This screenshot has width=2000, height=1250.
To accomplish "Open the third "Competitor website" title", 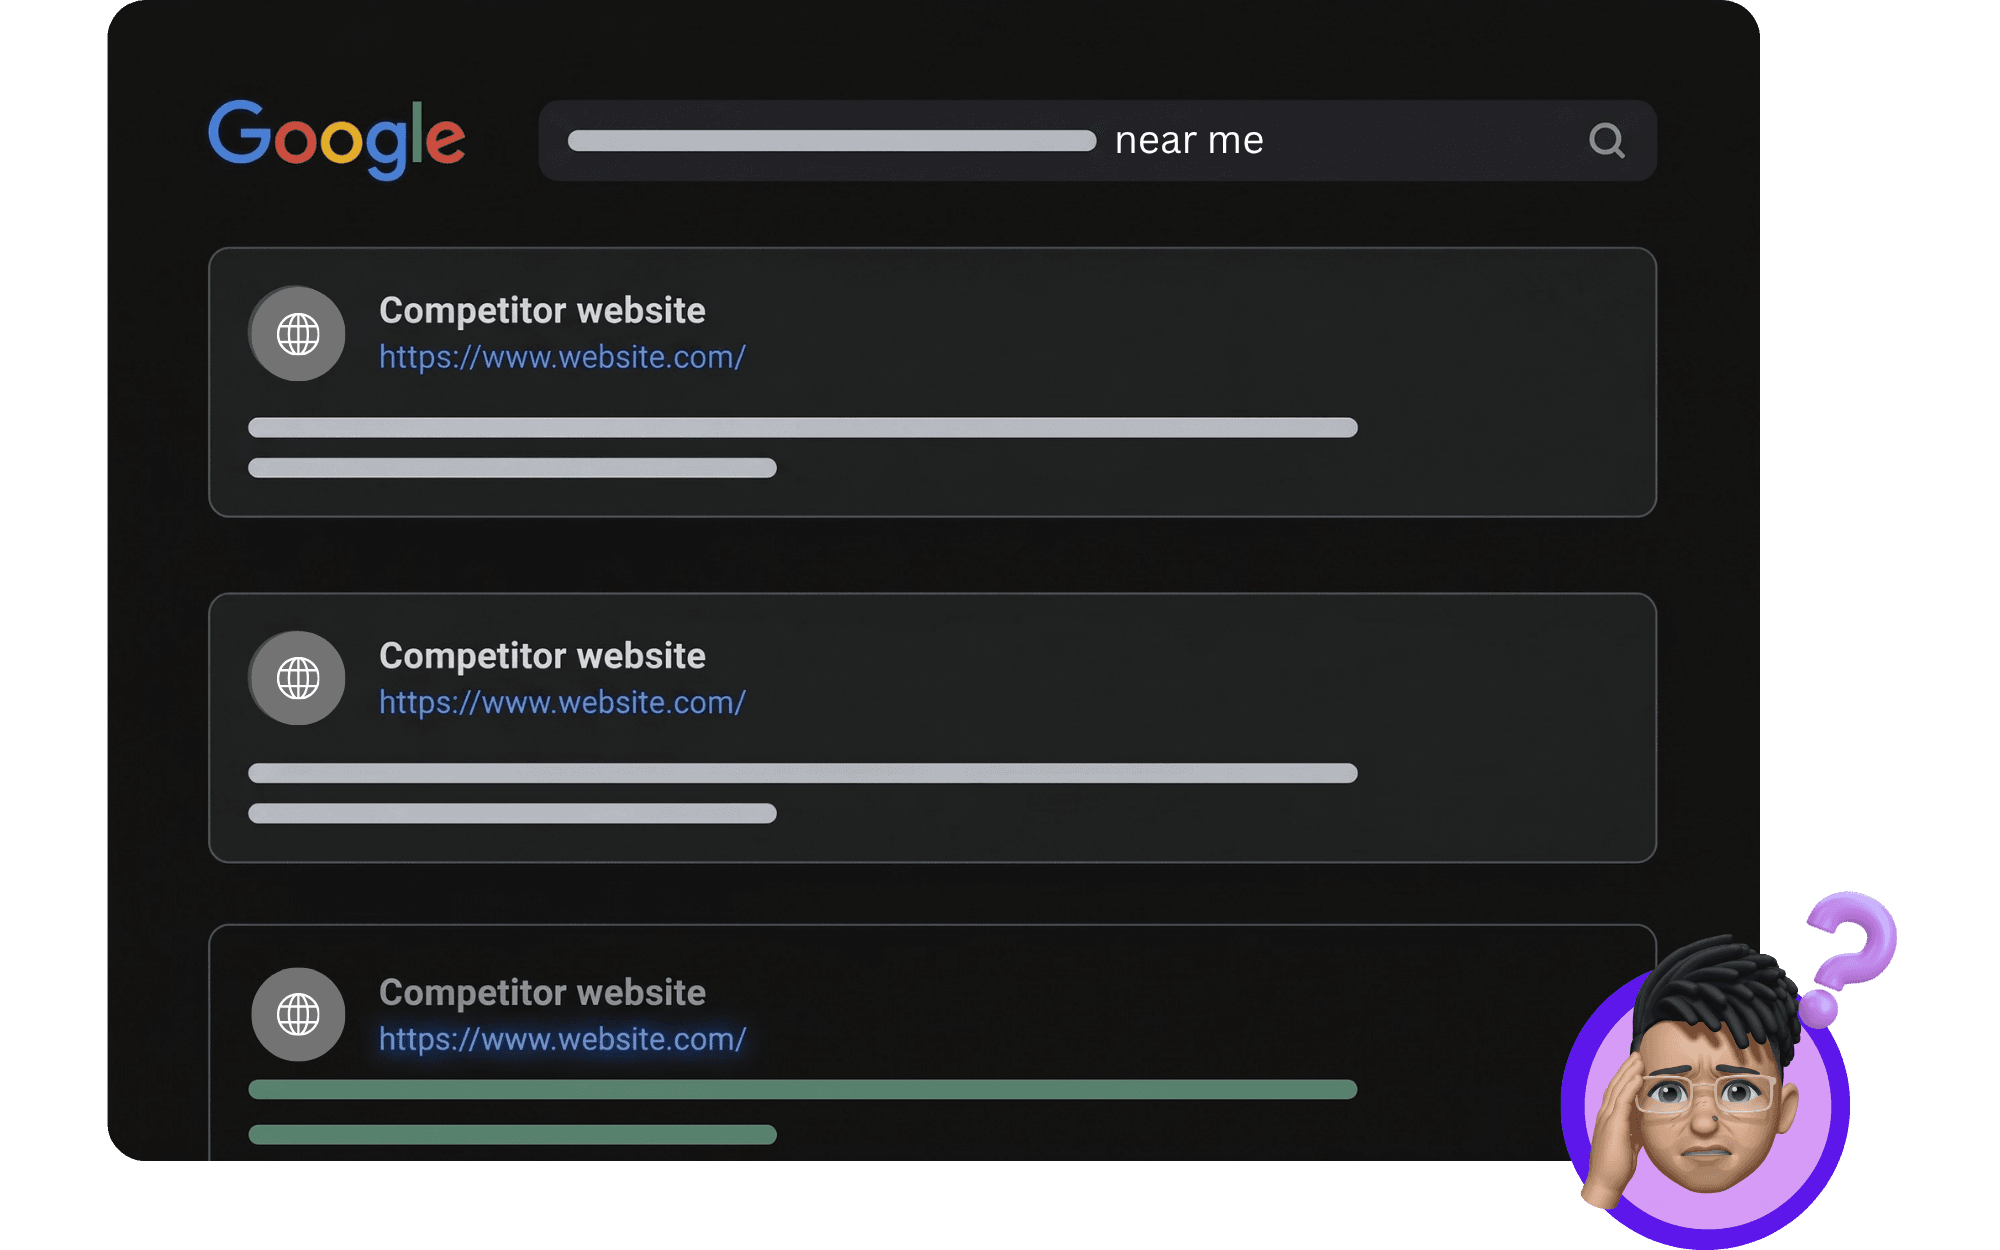I will 542,993.
